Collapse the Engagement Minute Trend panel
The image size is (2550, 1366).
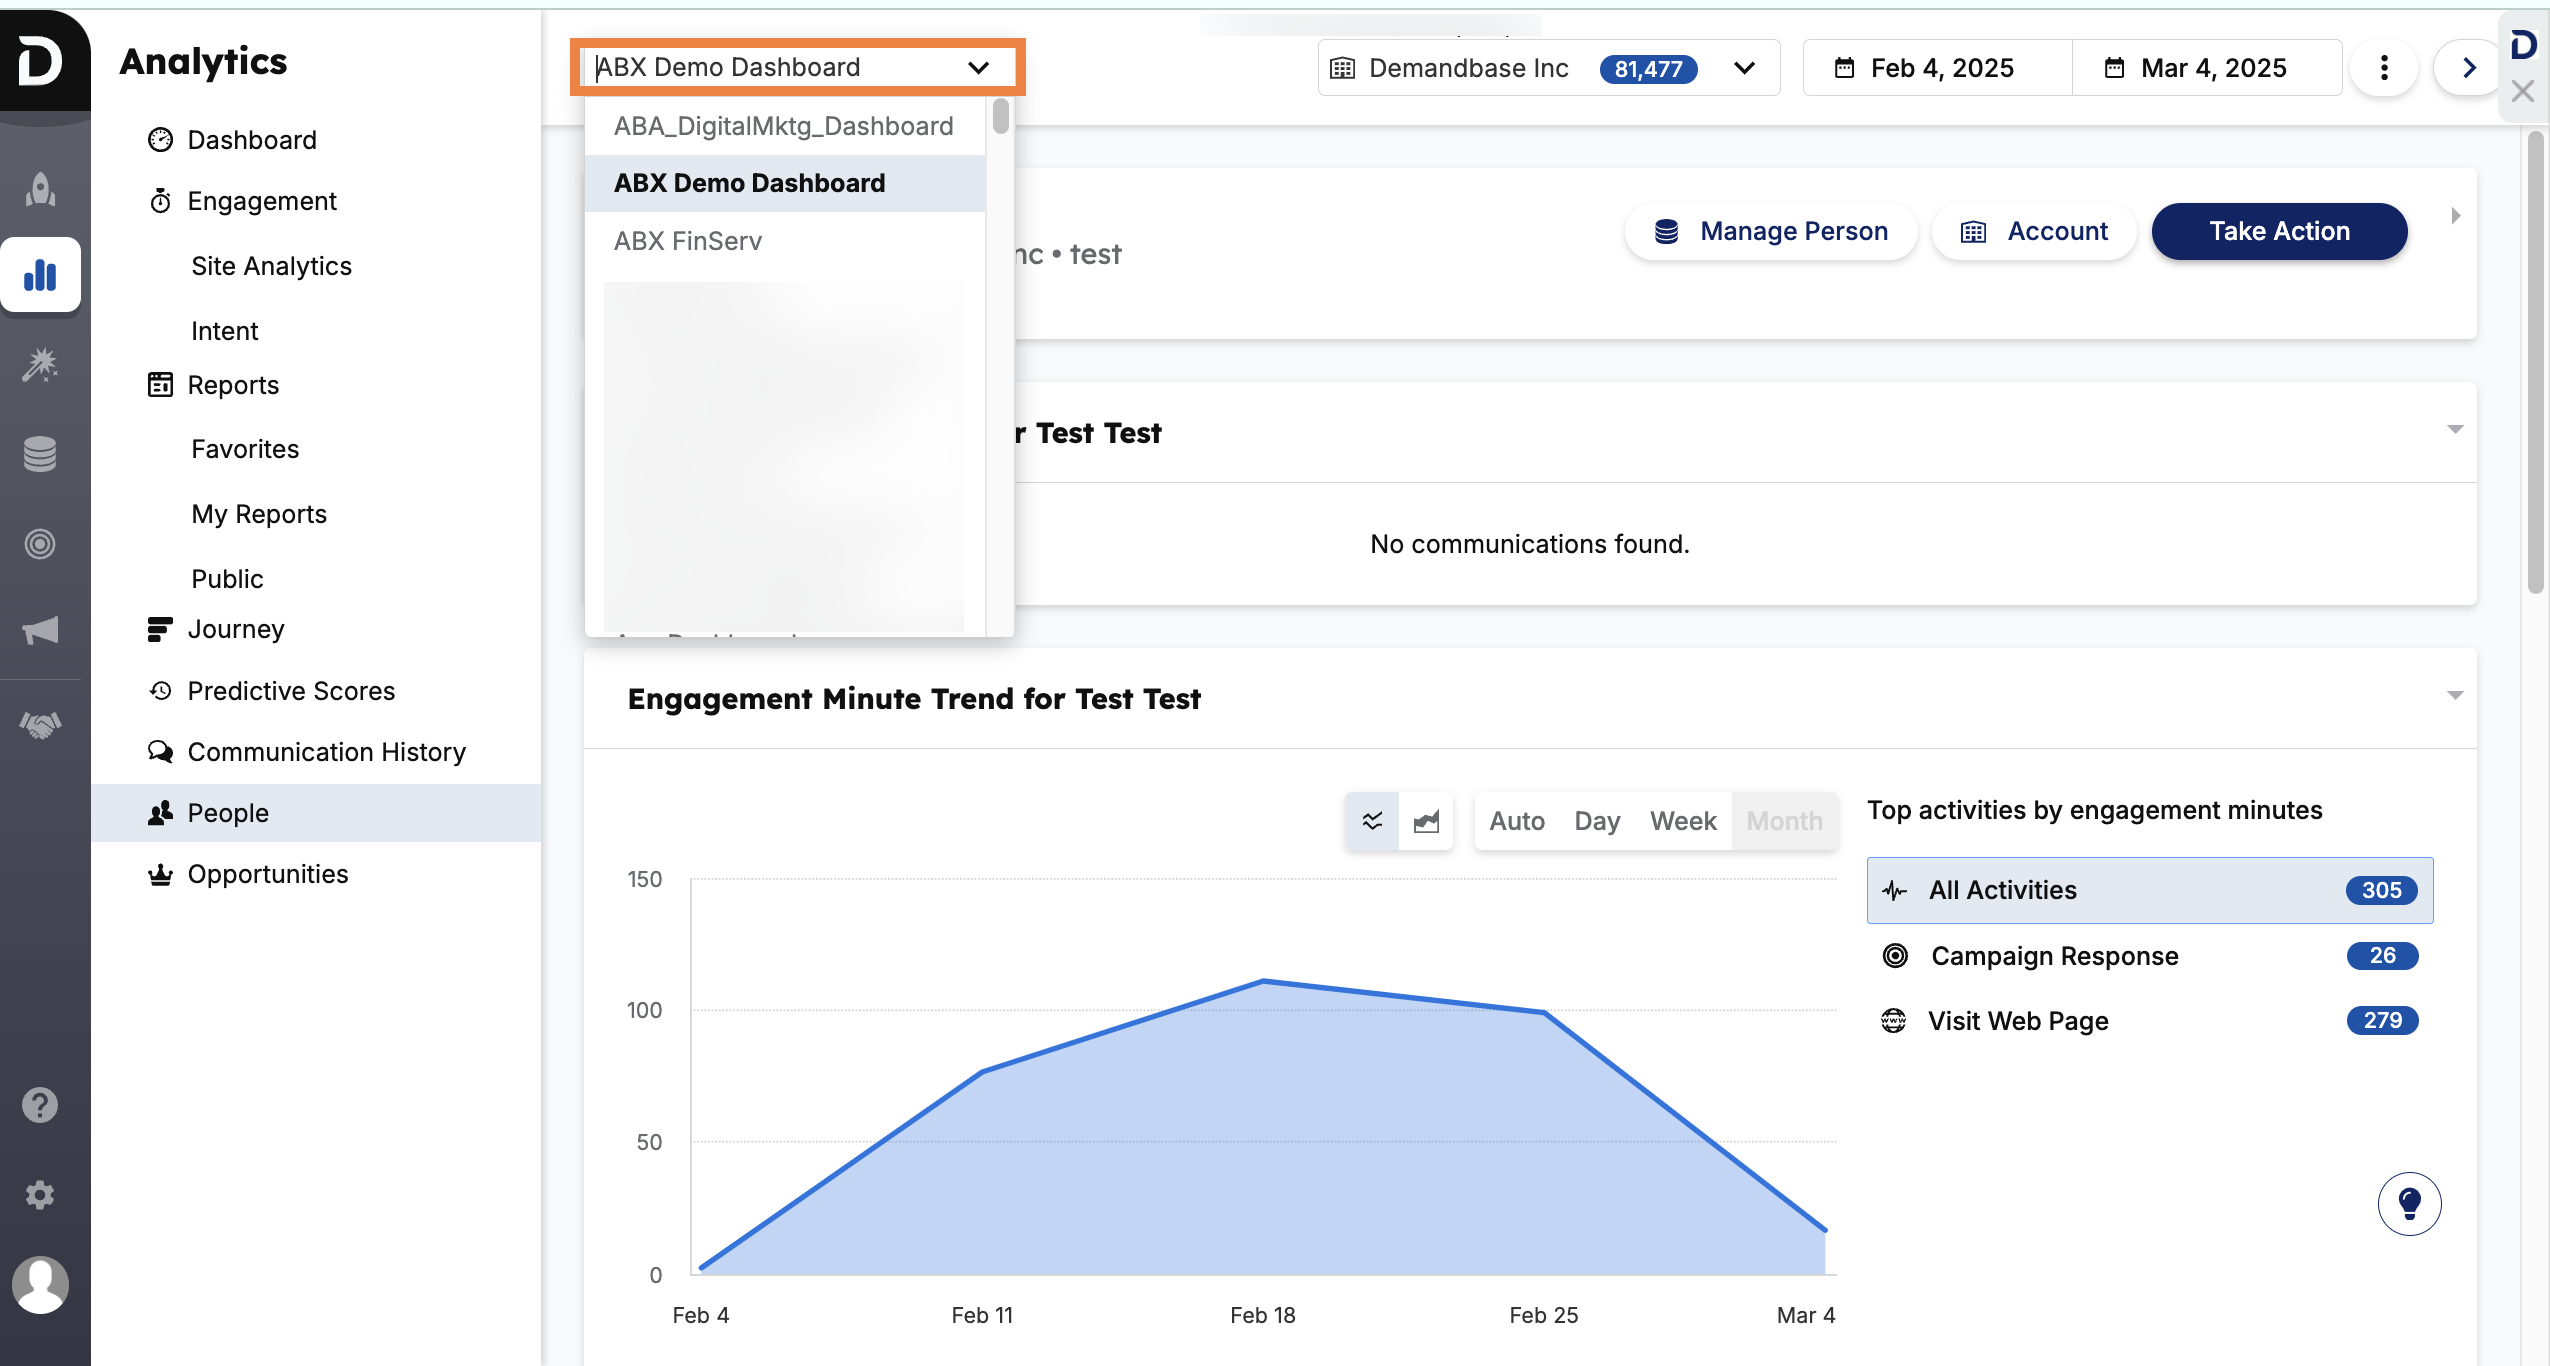tap(2454, 695)
